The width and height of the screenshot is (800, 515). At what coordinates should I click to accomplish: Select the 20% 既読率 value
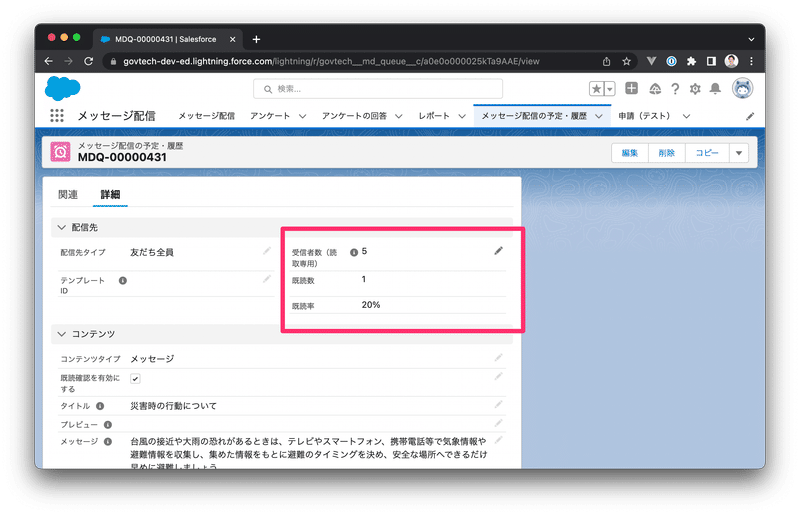coord(371,305)
